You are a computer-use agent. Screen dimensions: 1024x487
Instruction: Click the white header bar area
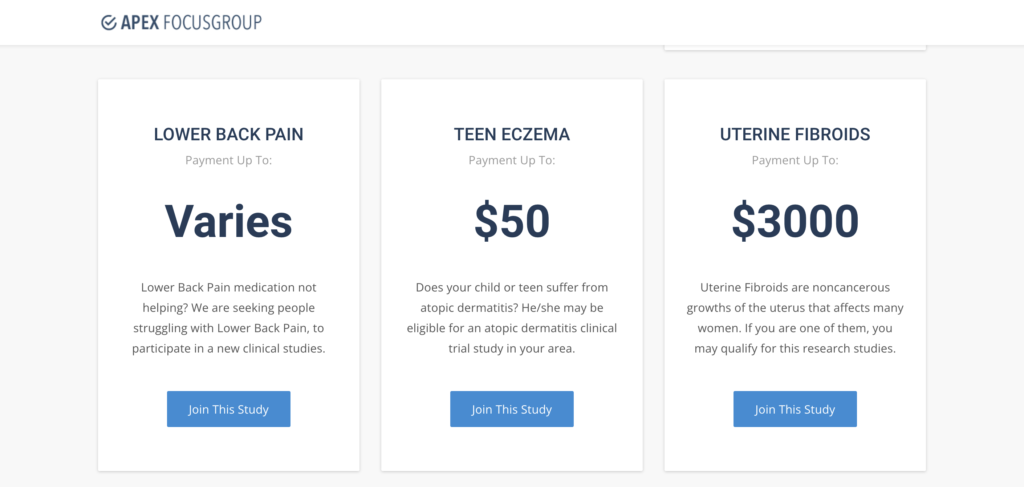(512, 22)
